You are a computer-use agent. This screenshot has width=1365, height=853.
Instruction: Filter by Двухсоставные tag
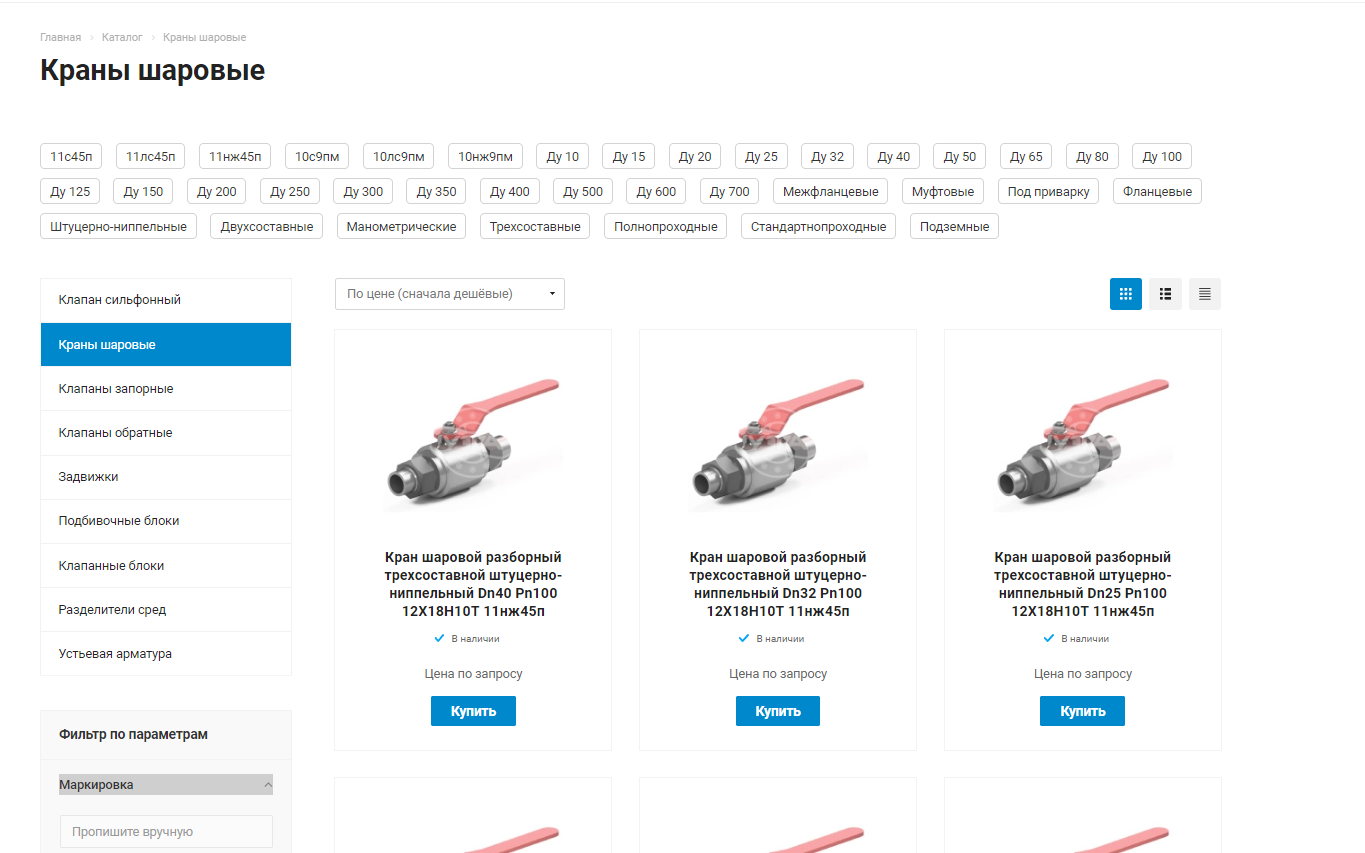click(267, 226)
